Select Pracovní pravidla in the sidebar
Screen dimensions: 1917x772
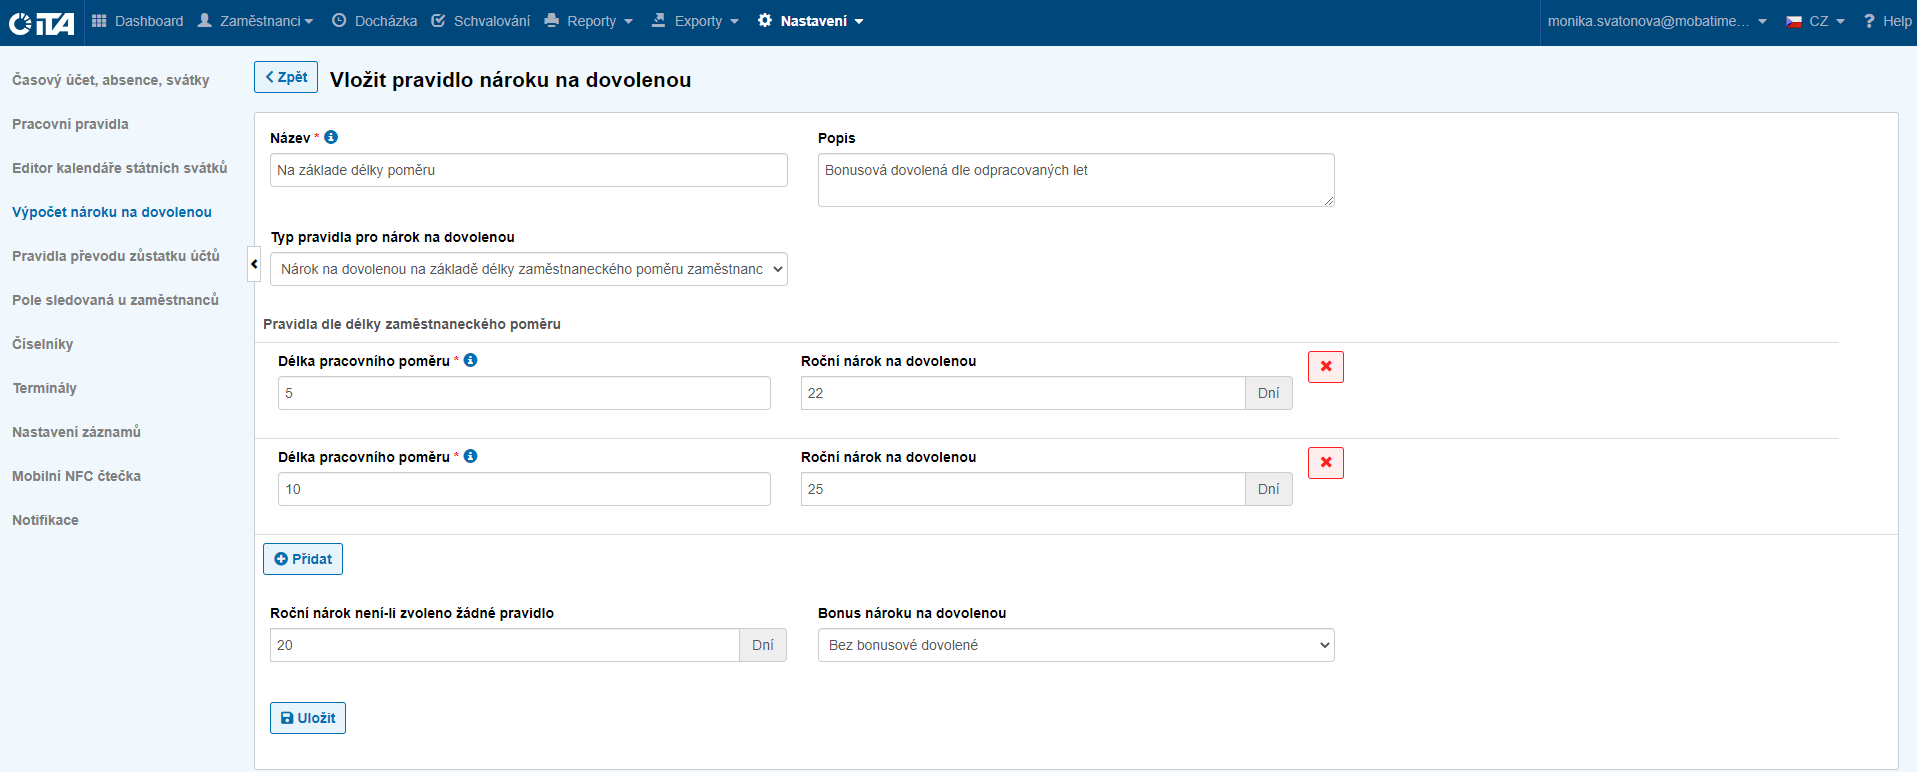pyautogui.click(x=70, y=124)
